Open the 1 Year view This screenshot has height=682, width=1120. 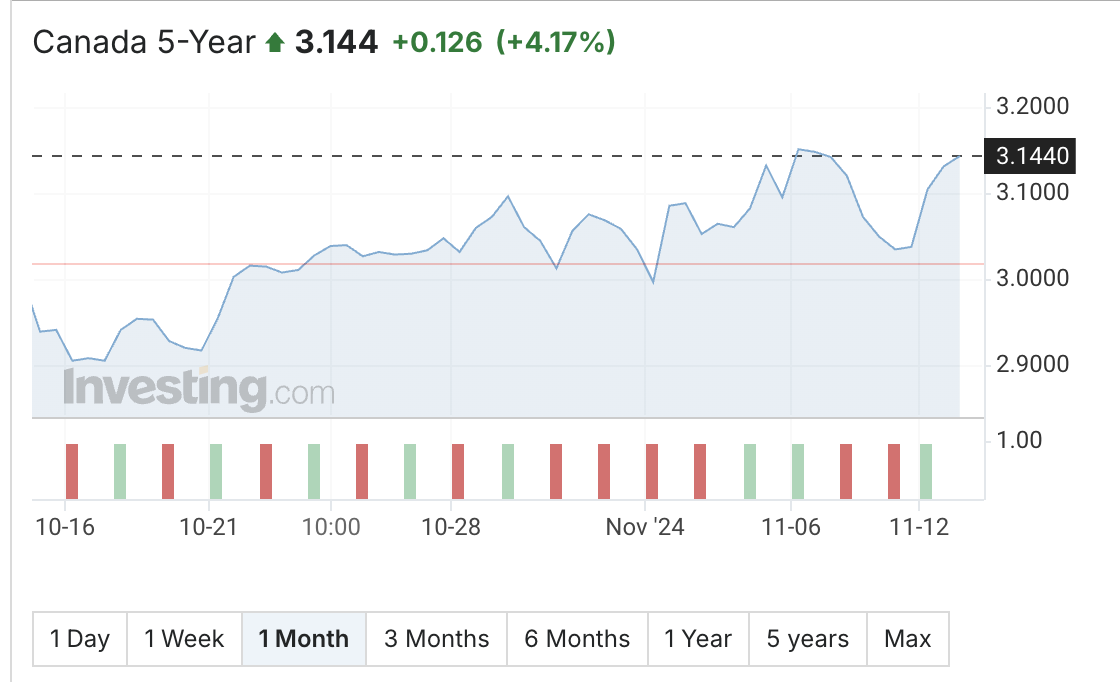pos(698,639)
